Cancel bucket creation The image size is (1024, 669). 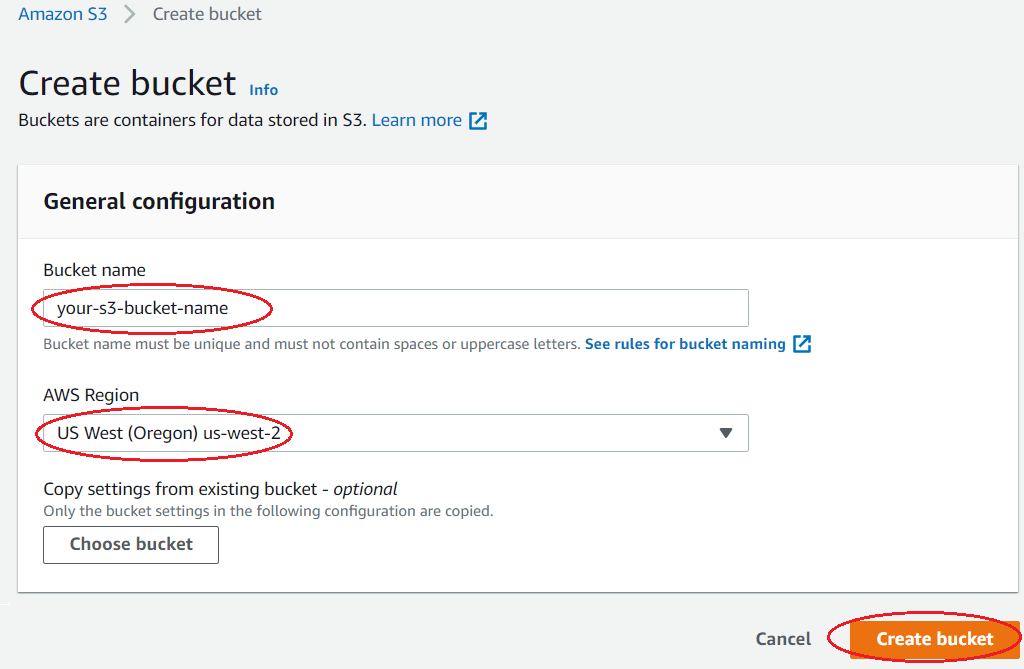pyautogui.click(x=783, y=639)
